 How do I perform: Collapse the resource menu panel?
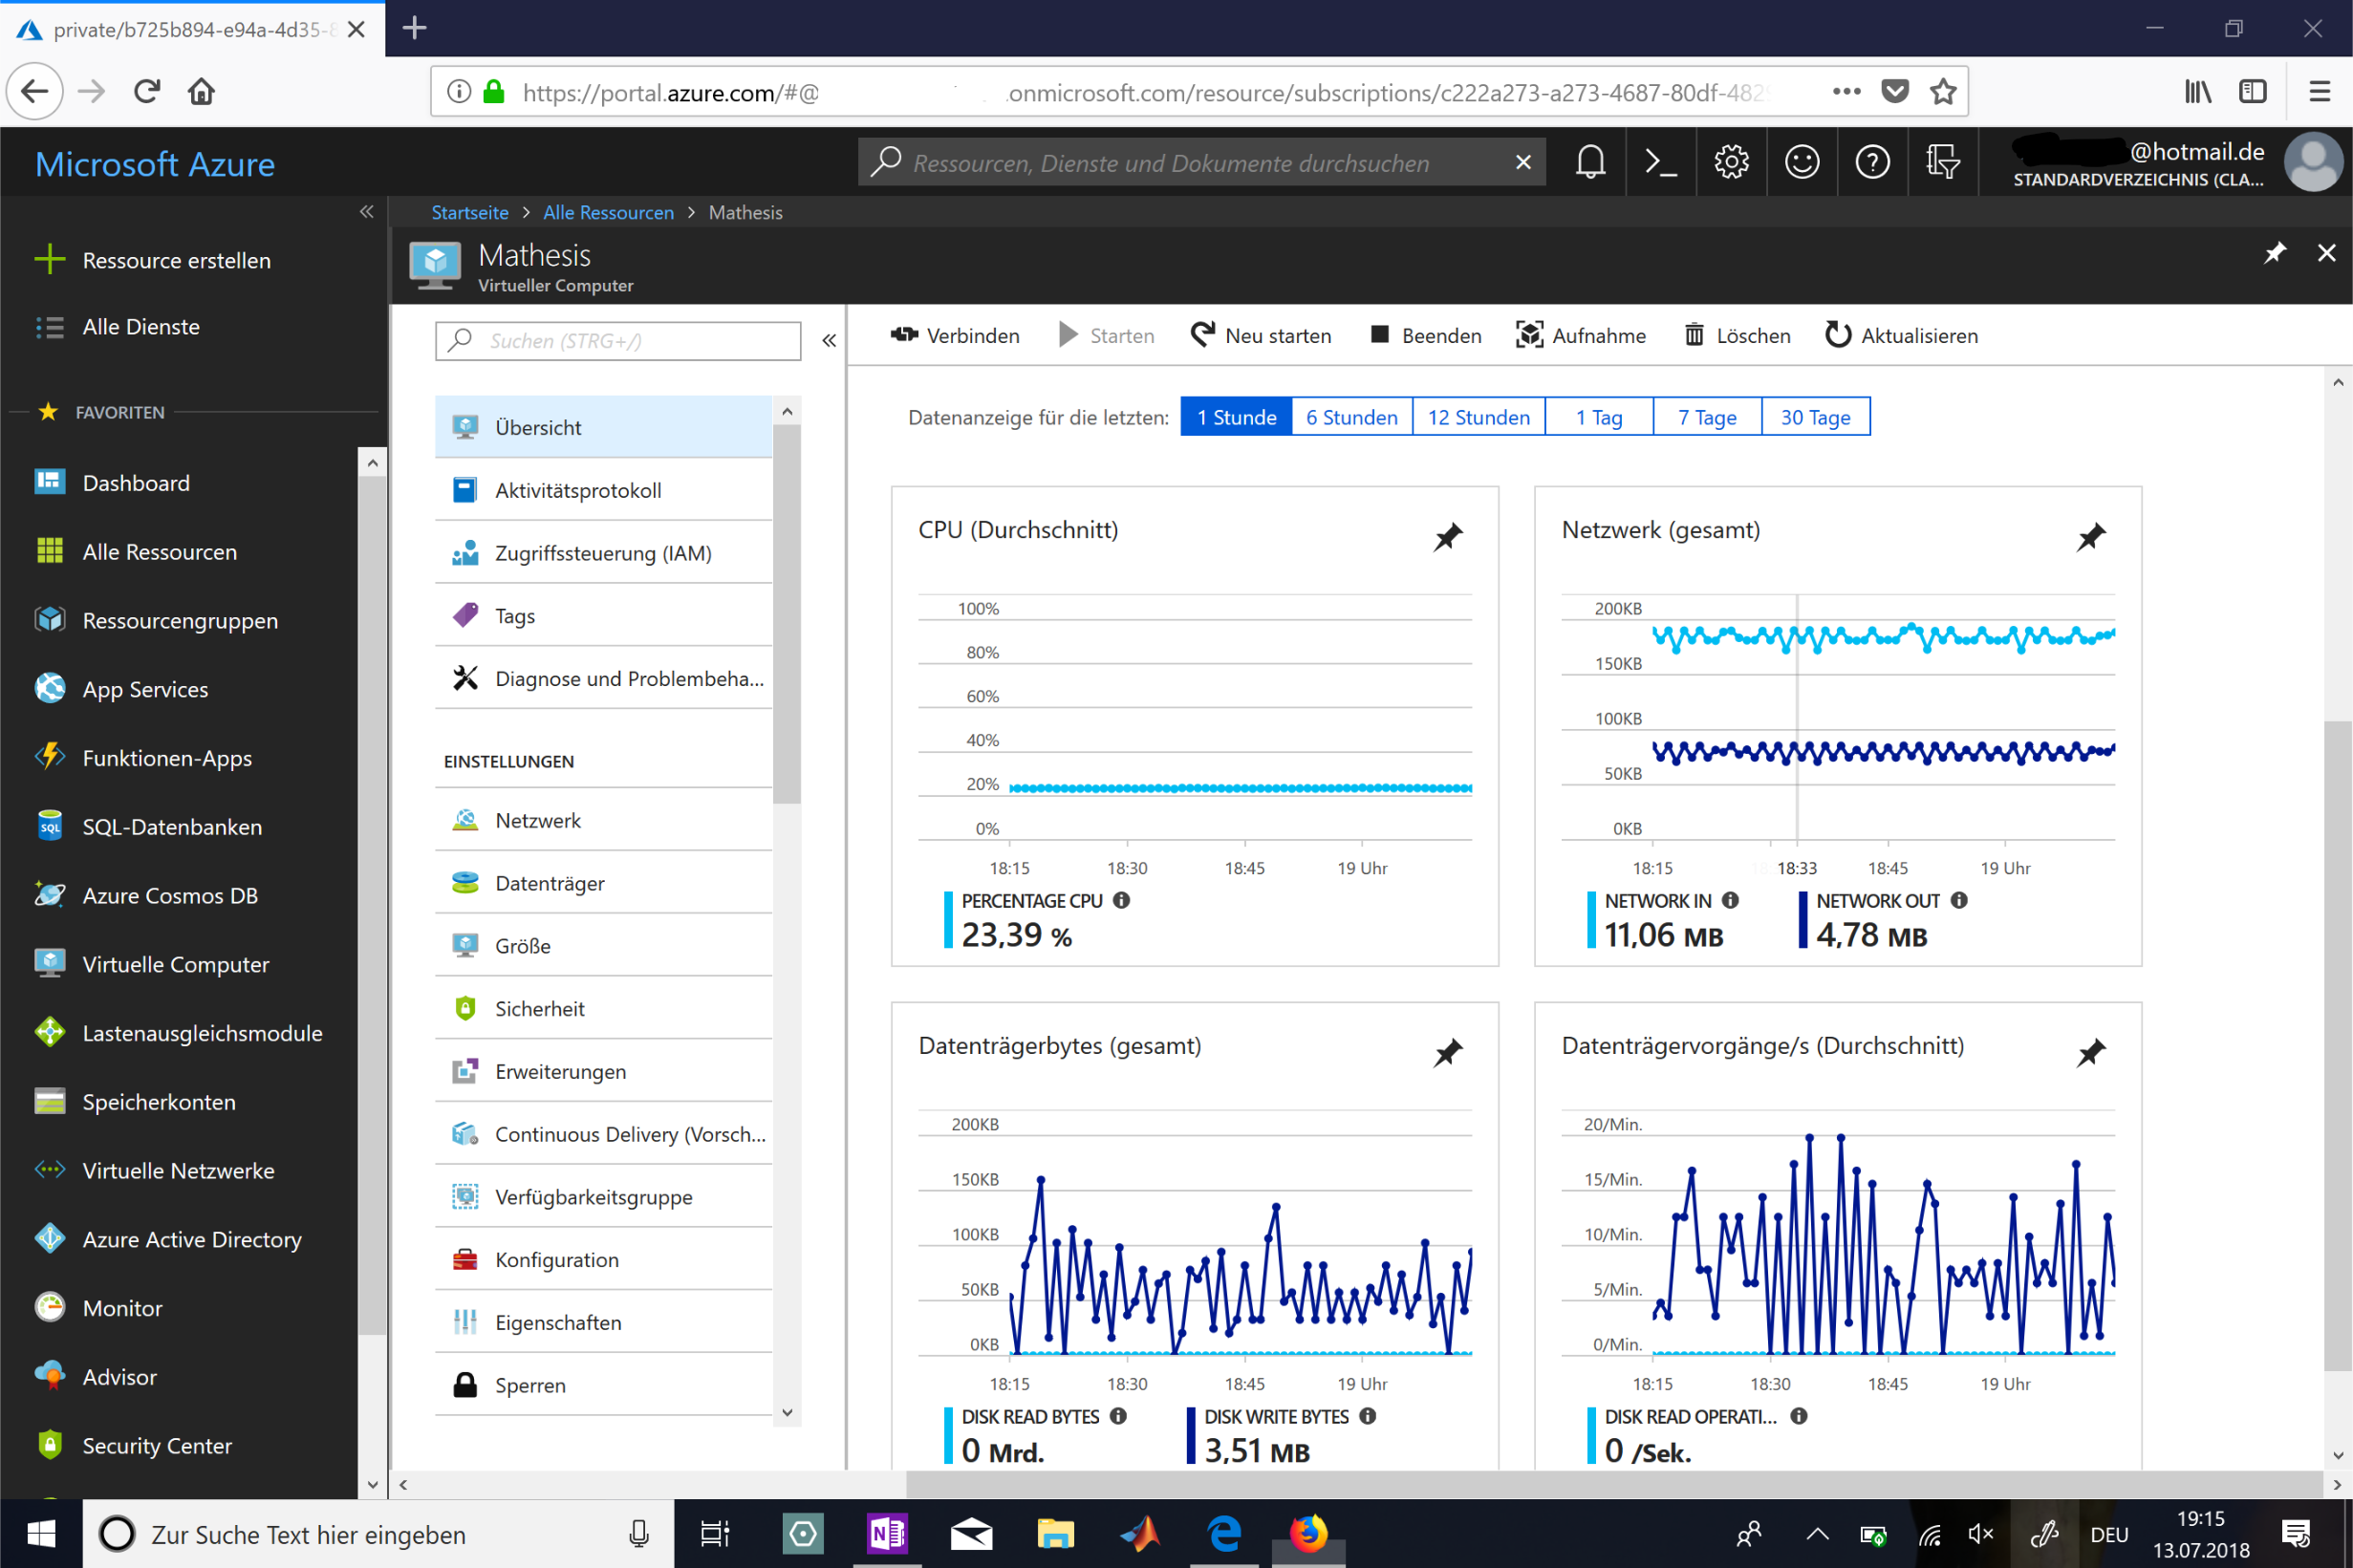pyautogui.click(x=829, y=341)
